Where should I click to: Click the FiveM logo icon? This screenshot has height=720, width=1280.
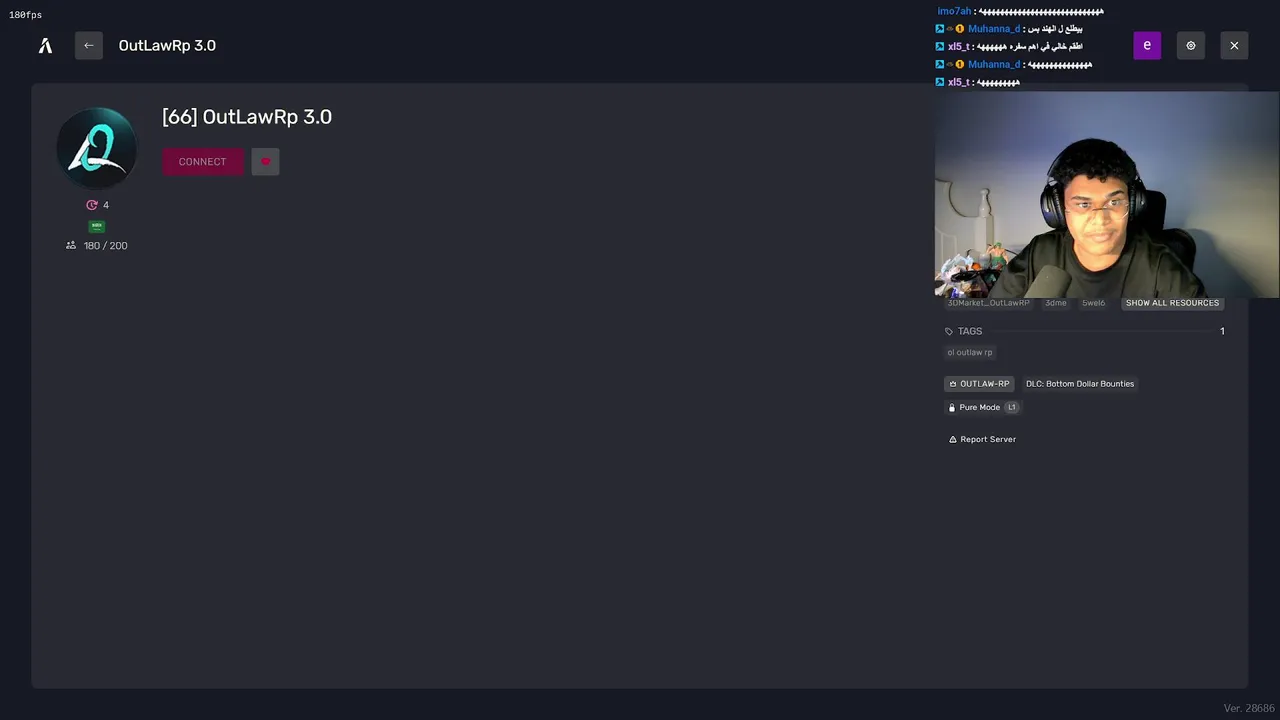(45, 45)
